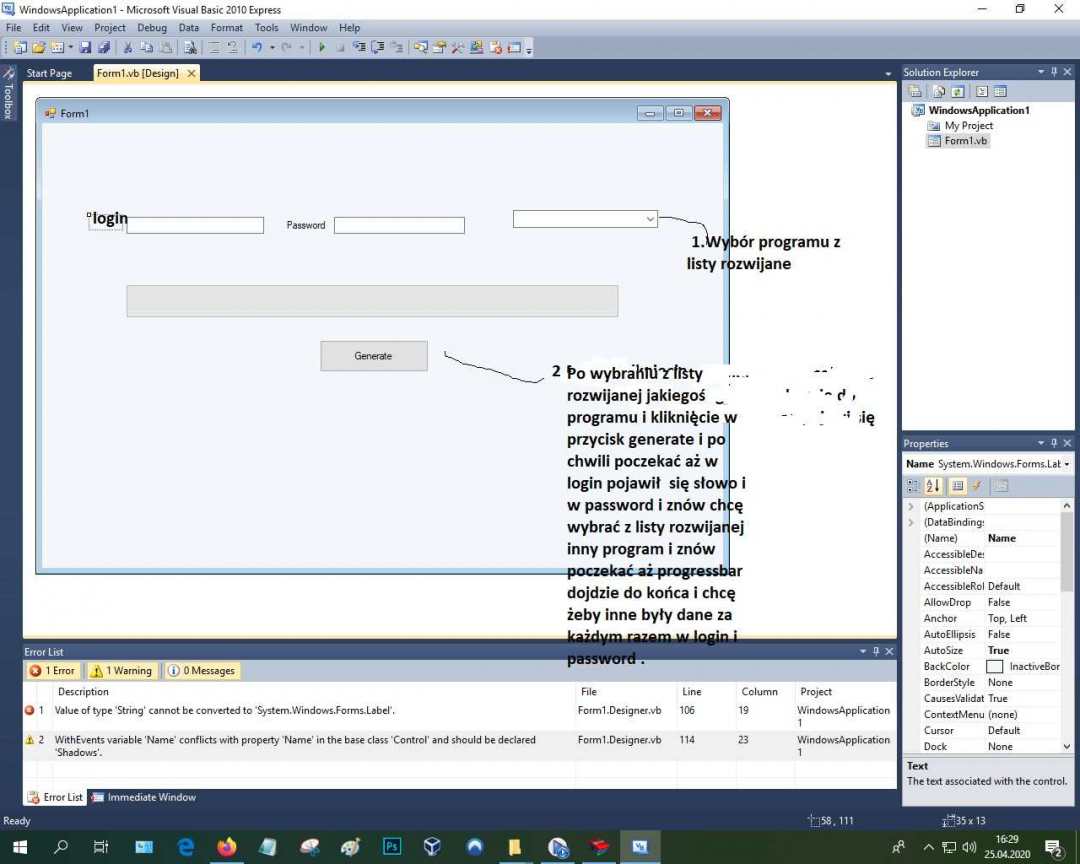
Task: Click View Code icon in Solution Explorer
Action: pyautogui.click(x=982, y=91)
